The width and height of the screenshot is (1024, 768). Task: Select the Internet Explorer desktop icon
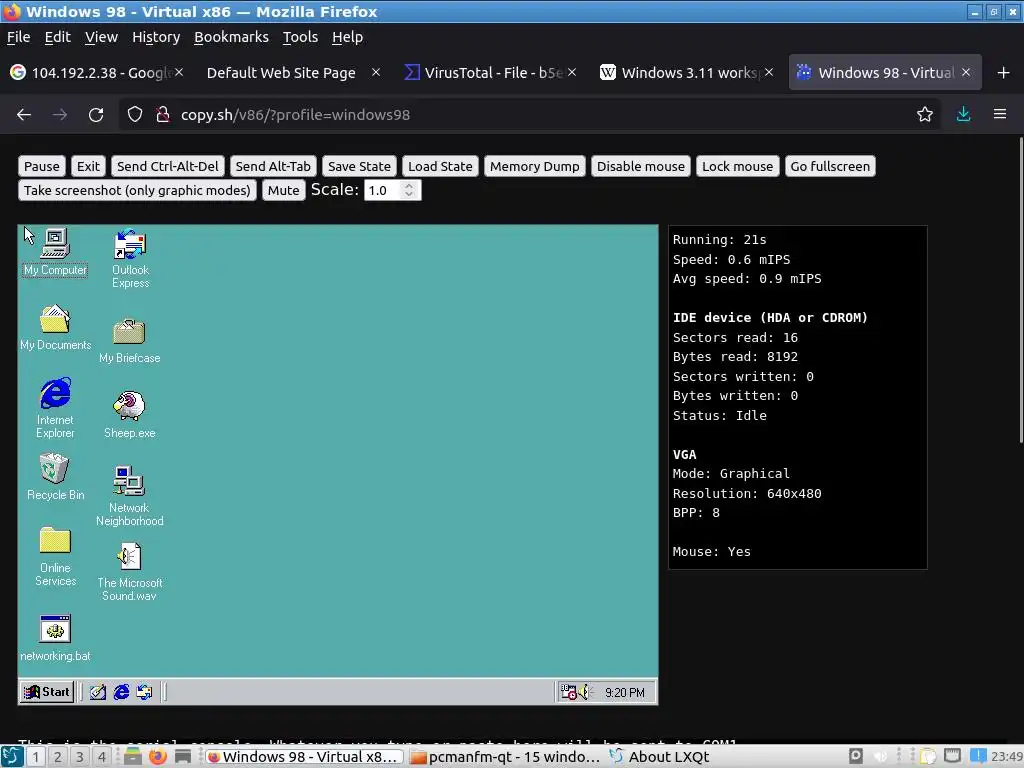(x=55, y=408)
